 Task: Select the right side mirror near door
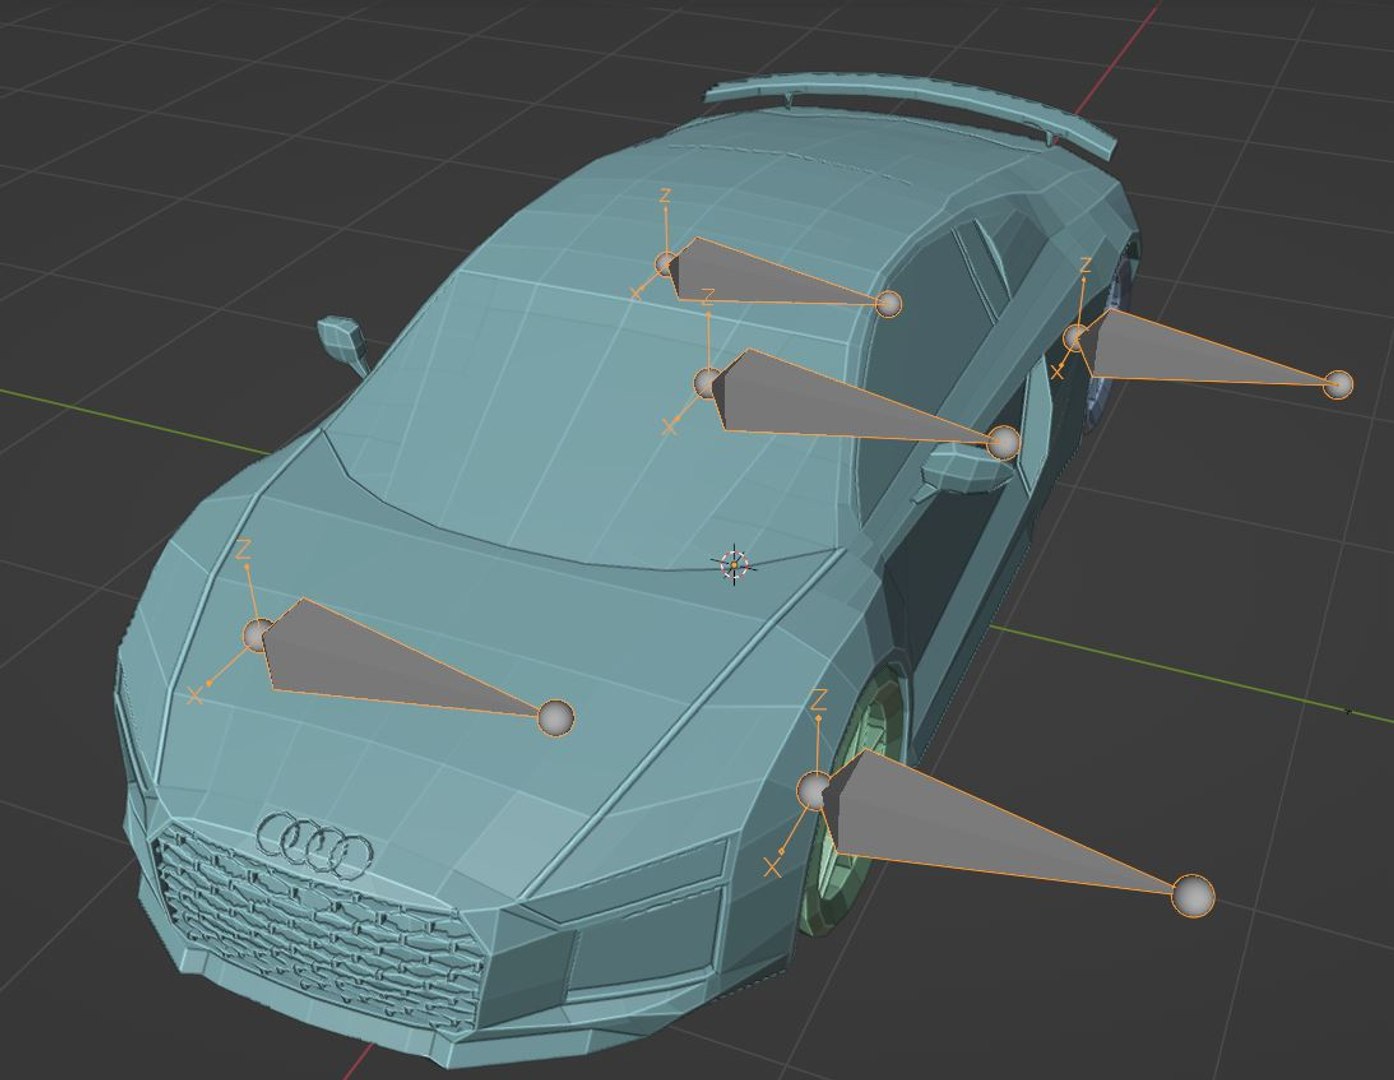(967, 469)
